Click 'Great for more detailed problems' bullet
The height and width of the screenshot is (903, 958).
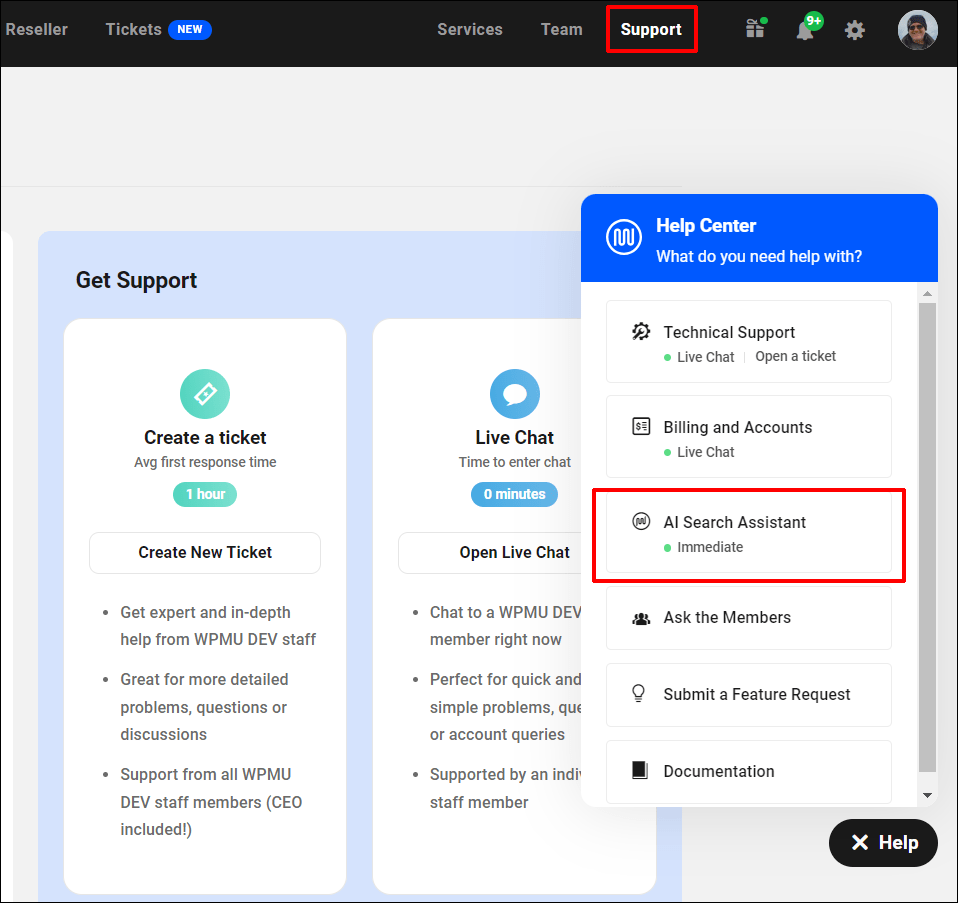coord(204,707)
